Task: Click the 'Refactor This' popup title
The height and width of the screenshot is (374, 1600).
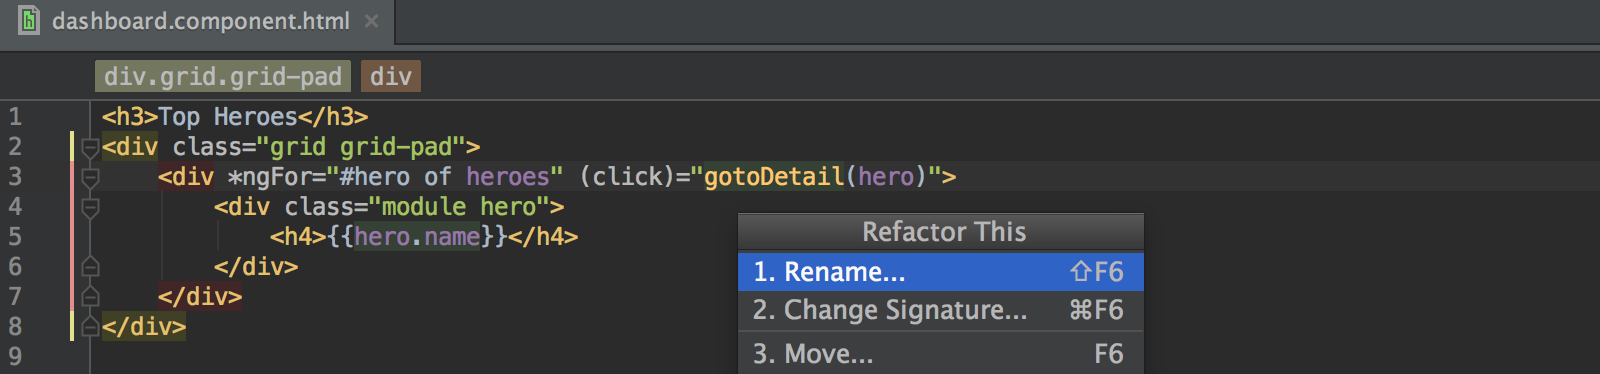Action: (944, 232)
